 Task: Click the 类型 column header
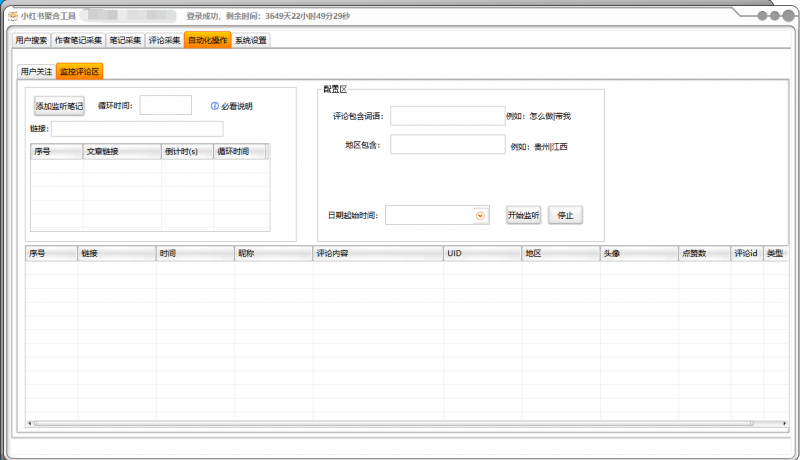pos(776,253)
